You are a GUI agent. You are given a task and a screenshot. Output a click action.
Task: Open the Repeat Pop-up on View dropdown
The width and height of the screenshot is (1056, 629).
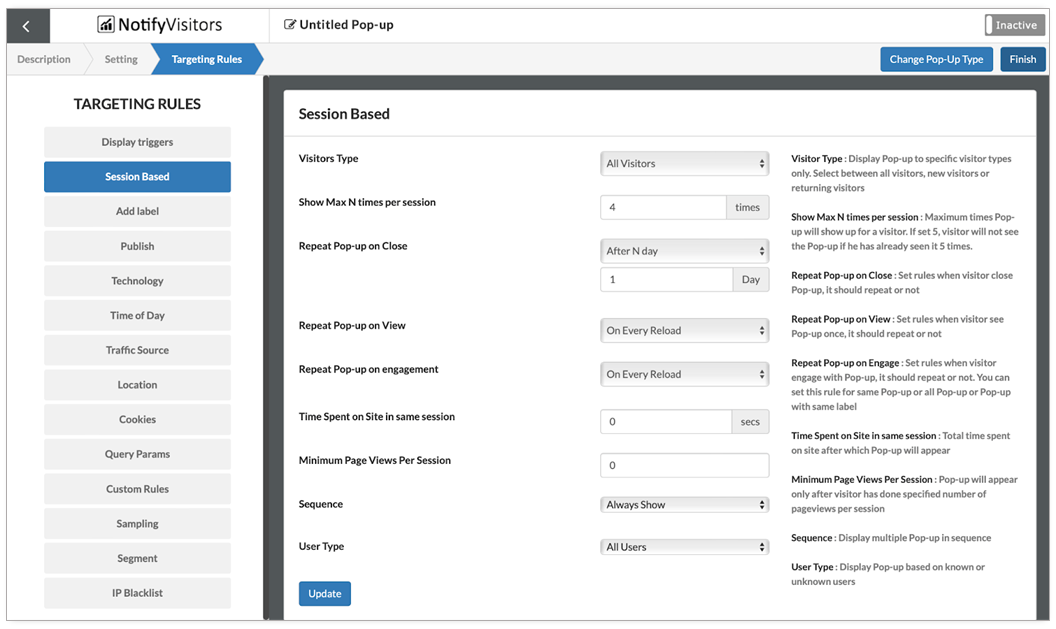684,331
